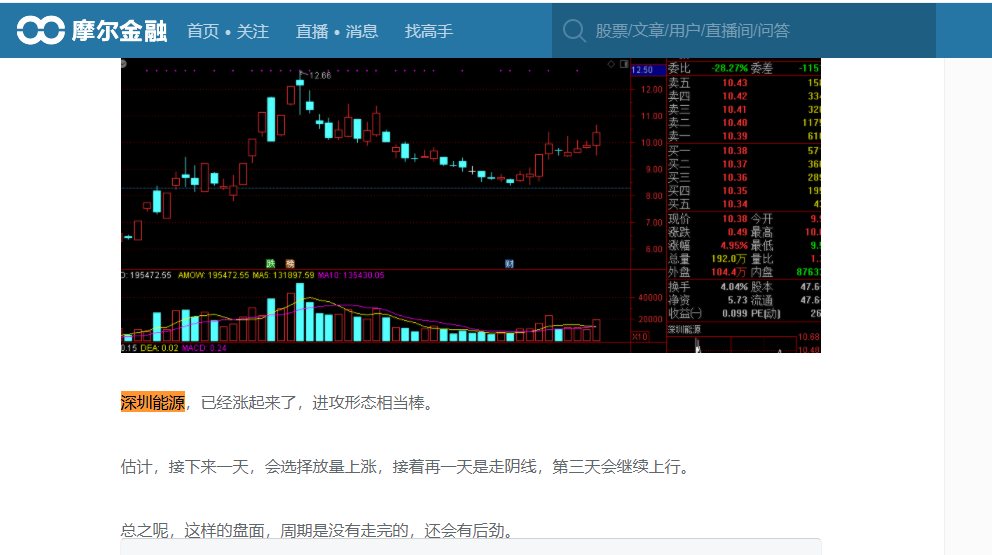
Task: Select the 卖五 10.43 quote row
Action: tap(744, 83)
